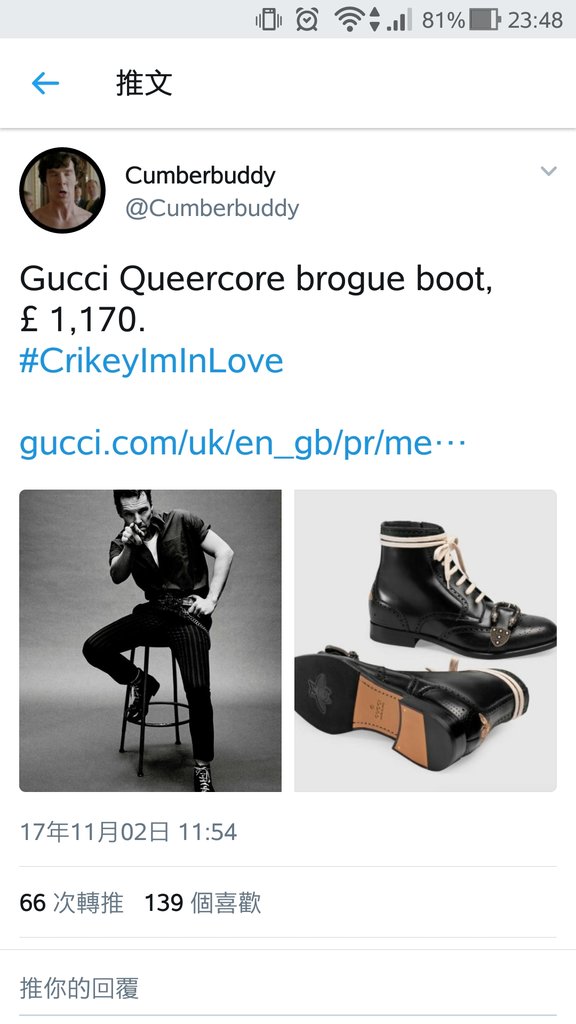The width and height of the screenshot is (576, 1024).
Task: Tap the 推文 page title
Action: 144,83
